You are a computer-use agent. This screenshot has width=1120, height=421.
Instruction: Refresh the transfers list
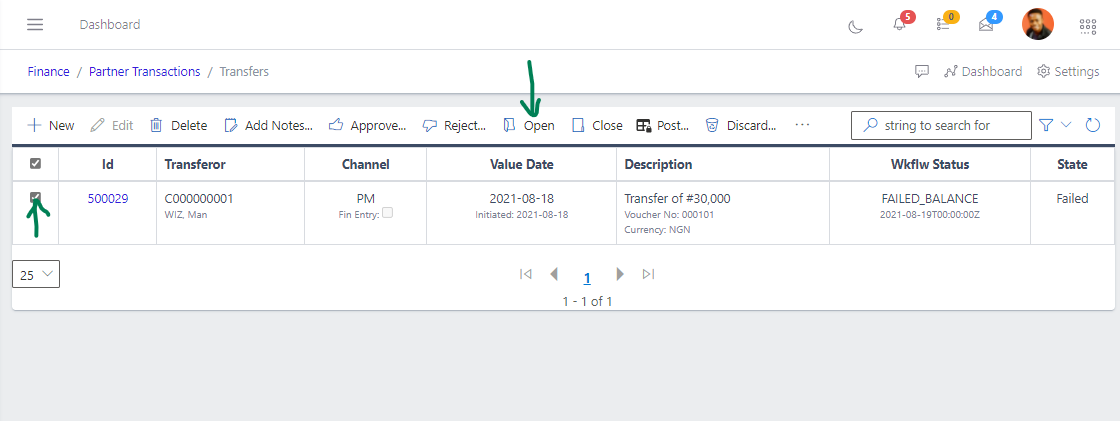[1093, 125]
